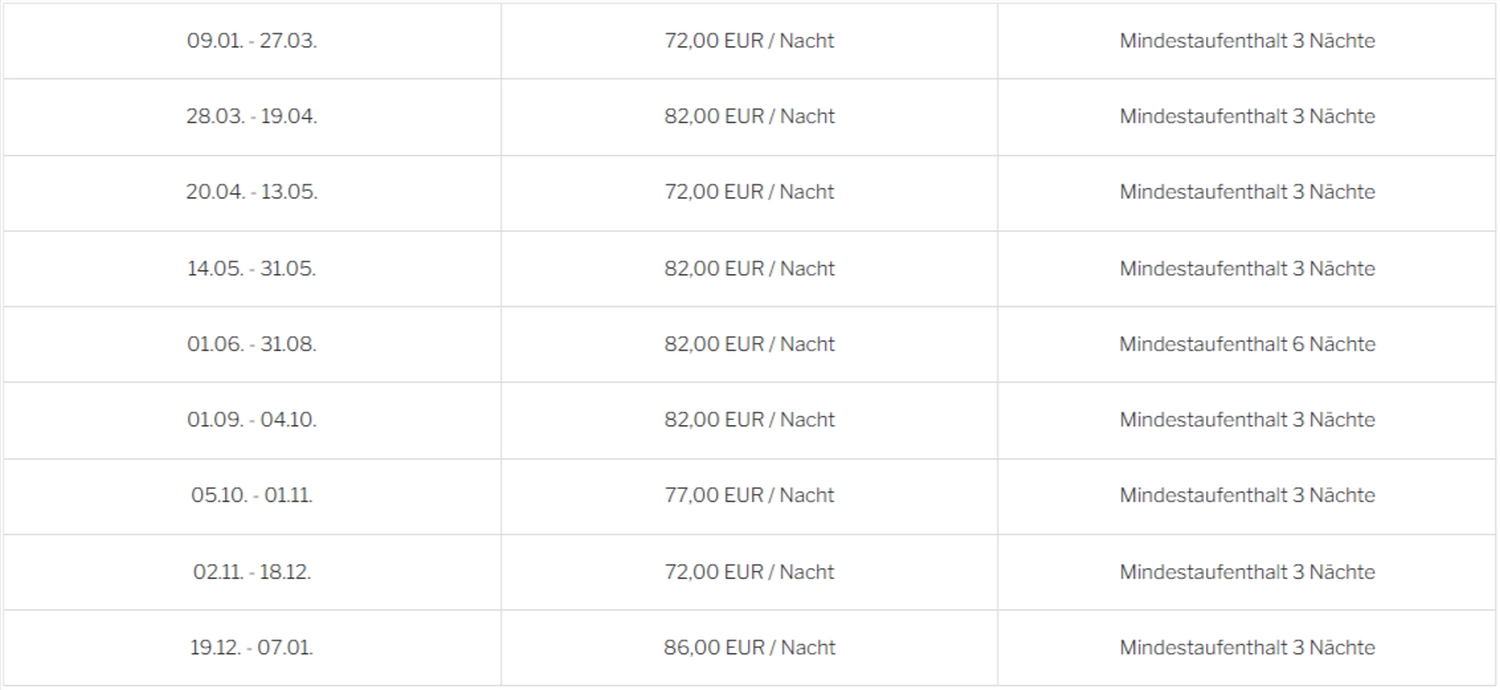Screen dimensions: 1500x690
Task: Select the 86,00 EUR / Nacht price
Action: pyautogui.click(x=749, y=647)
